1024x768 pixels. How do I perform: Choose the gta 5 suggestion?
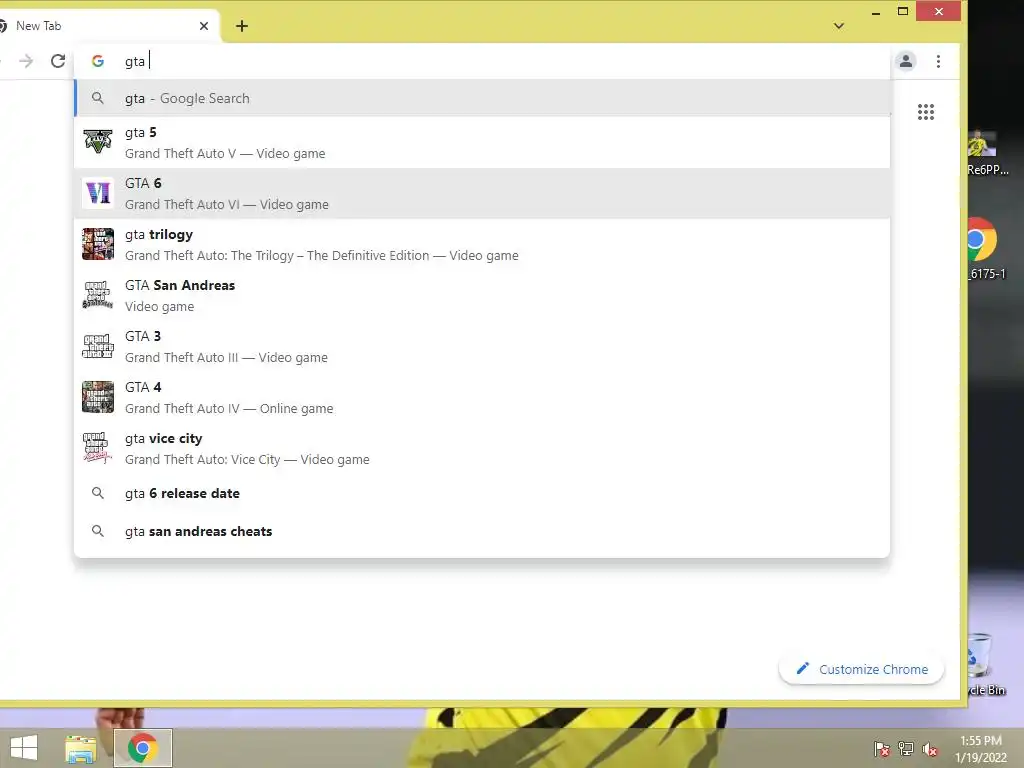[483, 142]
